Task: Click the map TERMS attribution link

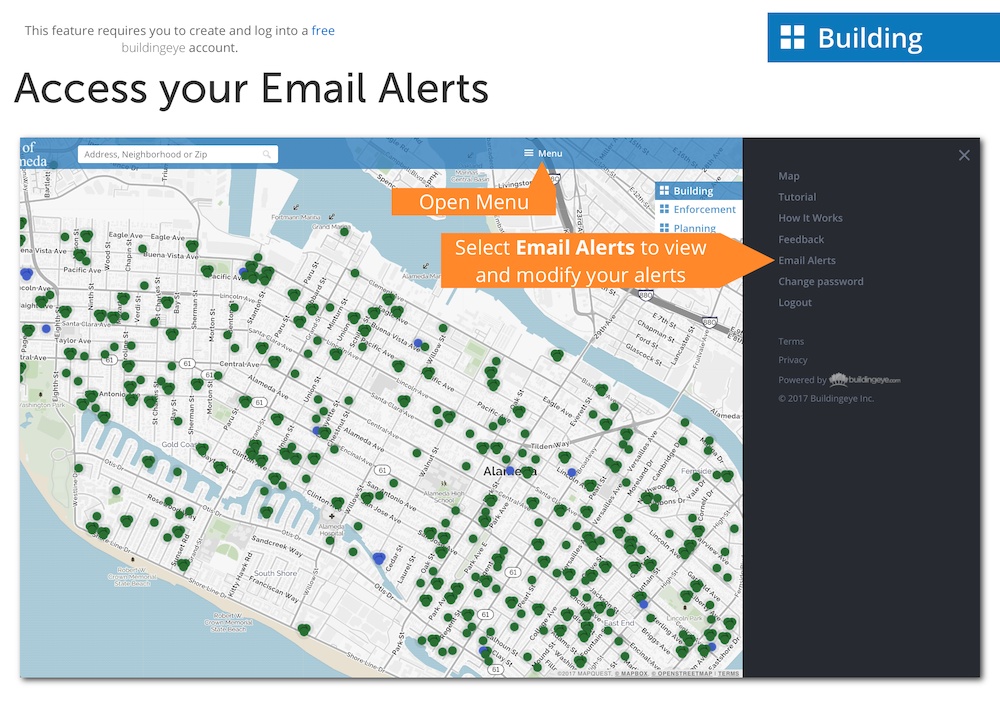Action: pos(728,674)
